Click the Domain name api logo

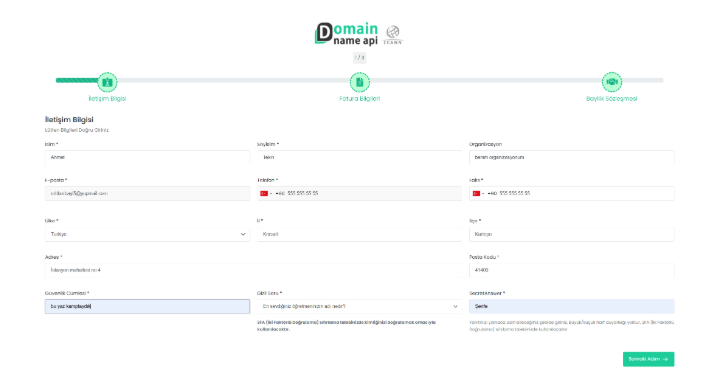(346, 34)
